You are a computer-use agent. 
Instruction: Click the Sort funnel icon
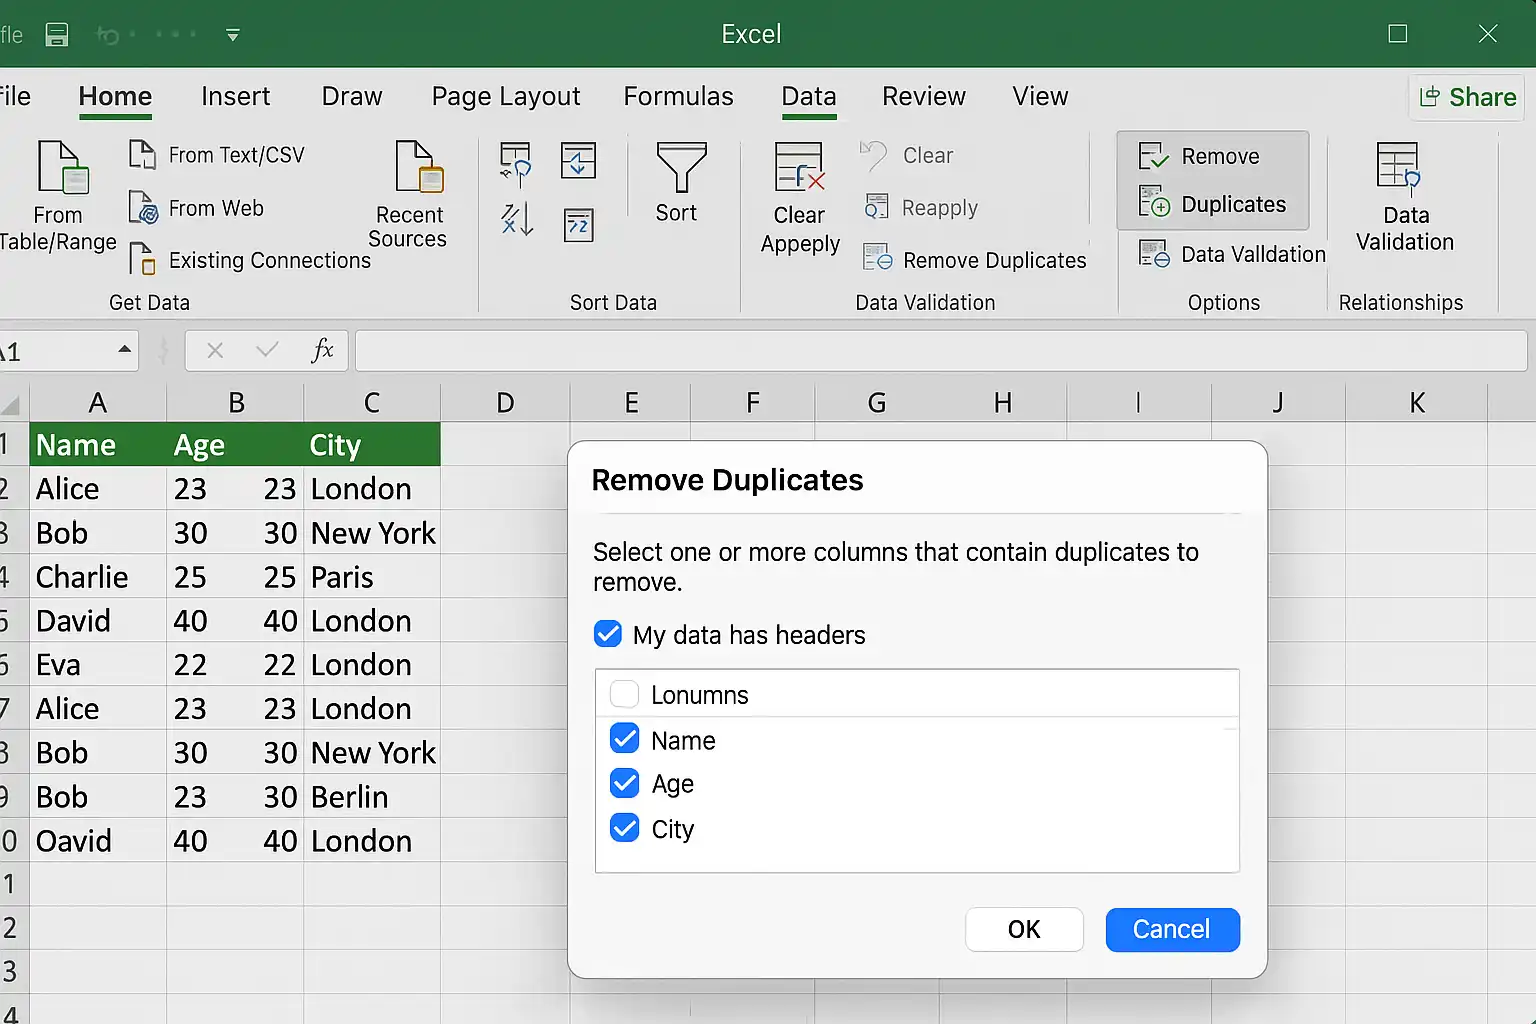(x=681, y=166)
